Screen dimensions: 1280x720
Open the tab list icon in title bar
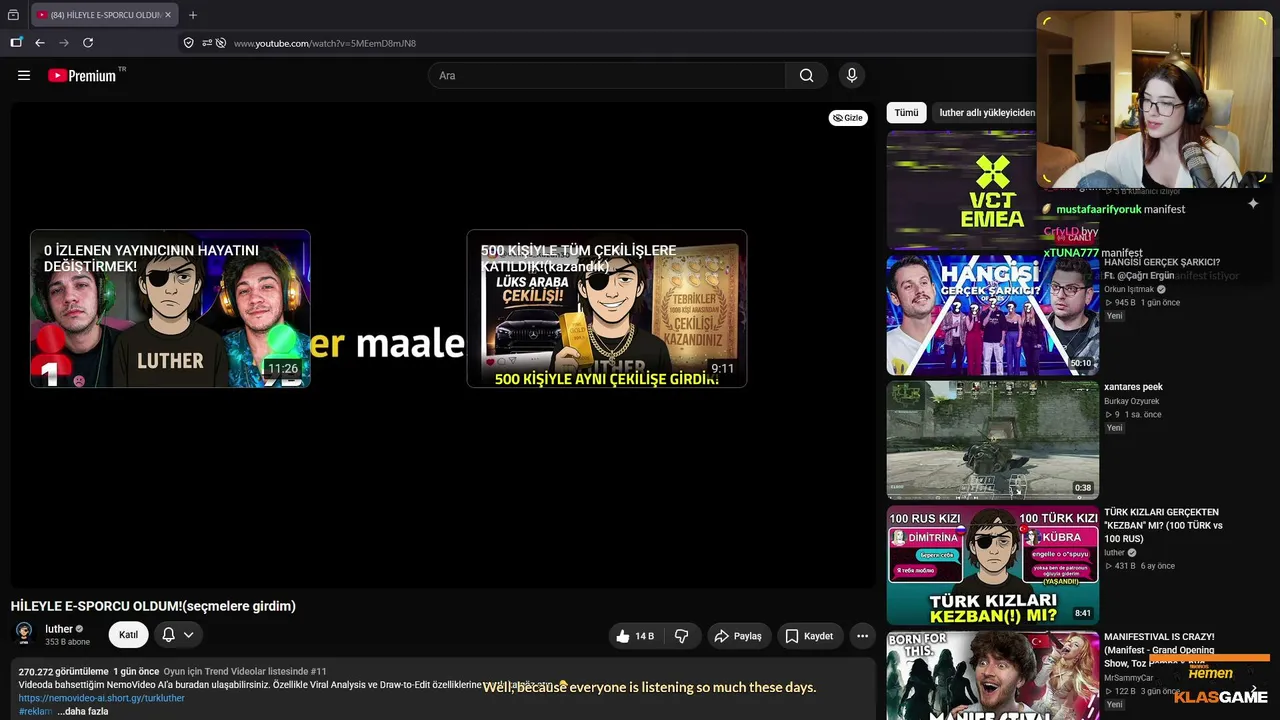coord(13,15)
